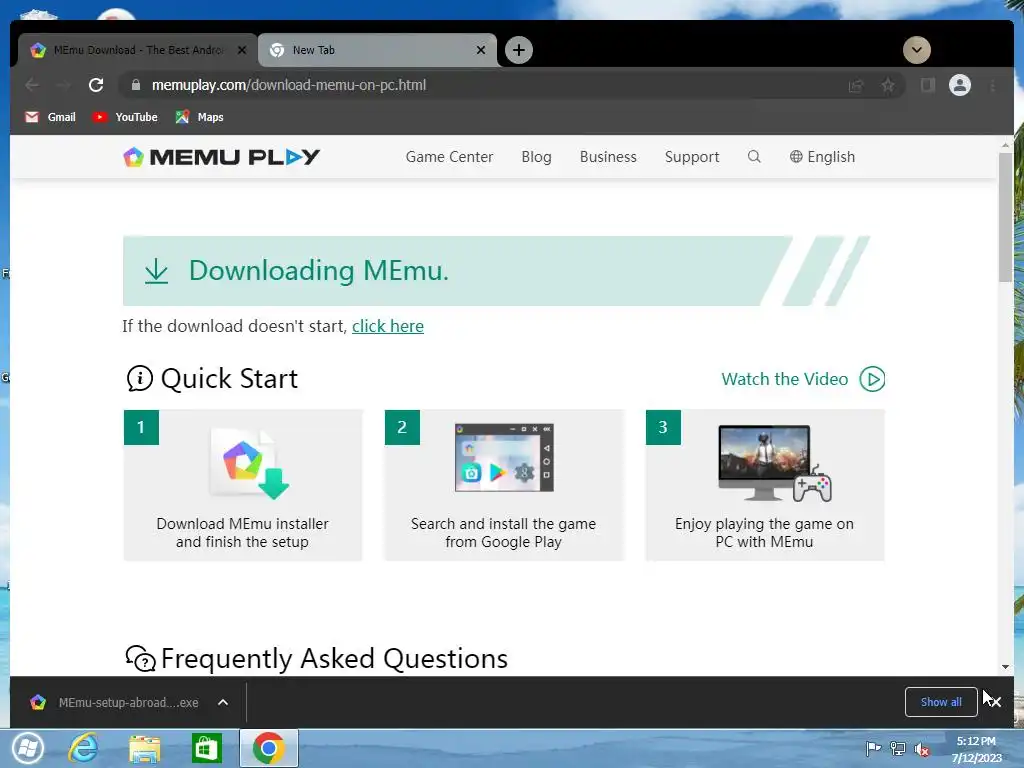Click the network tray icon
The image size is (1024, 768).
point(897,748)
